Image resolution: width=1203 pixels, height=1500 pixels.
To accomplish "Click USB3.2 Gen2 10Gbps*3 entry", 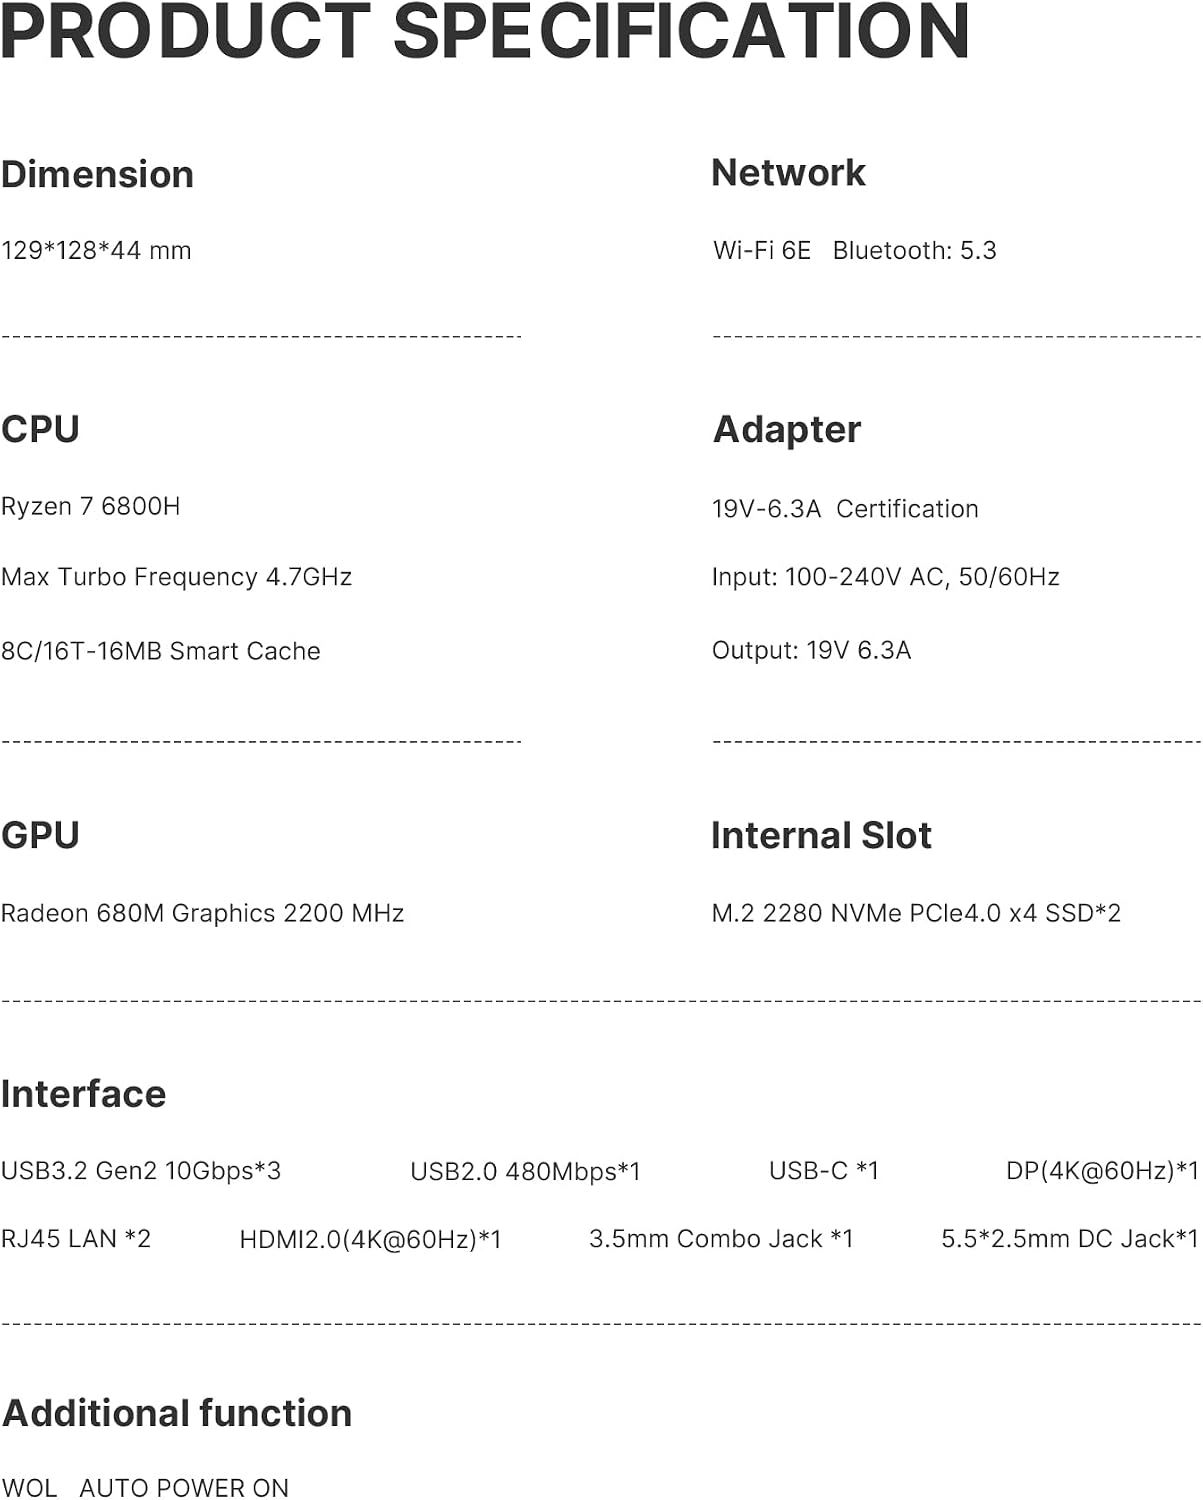I will coord(141,1171).
